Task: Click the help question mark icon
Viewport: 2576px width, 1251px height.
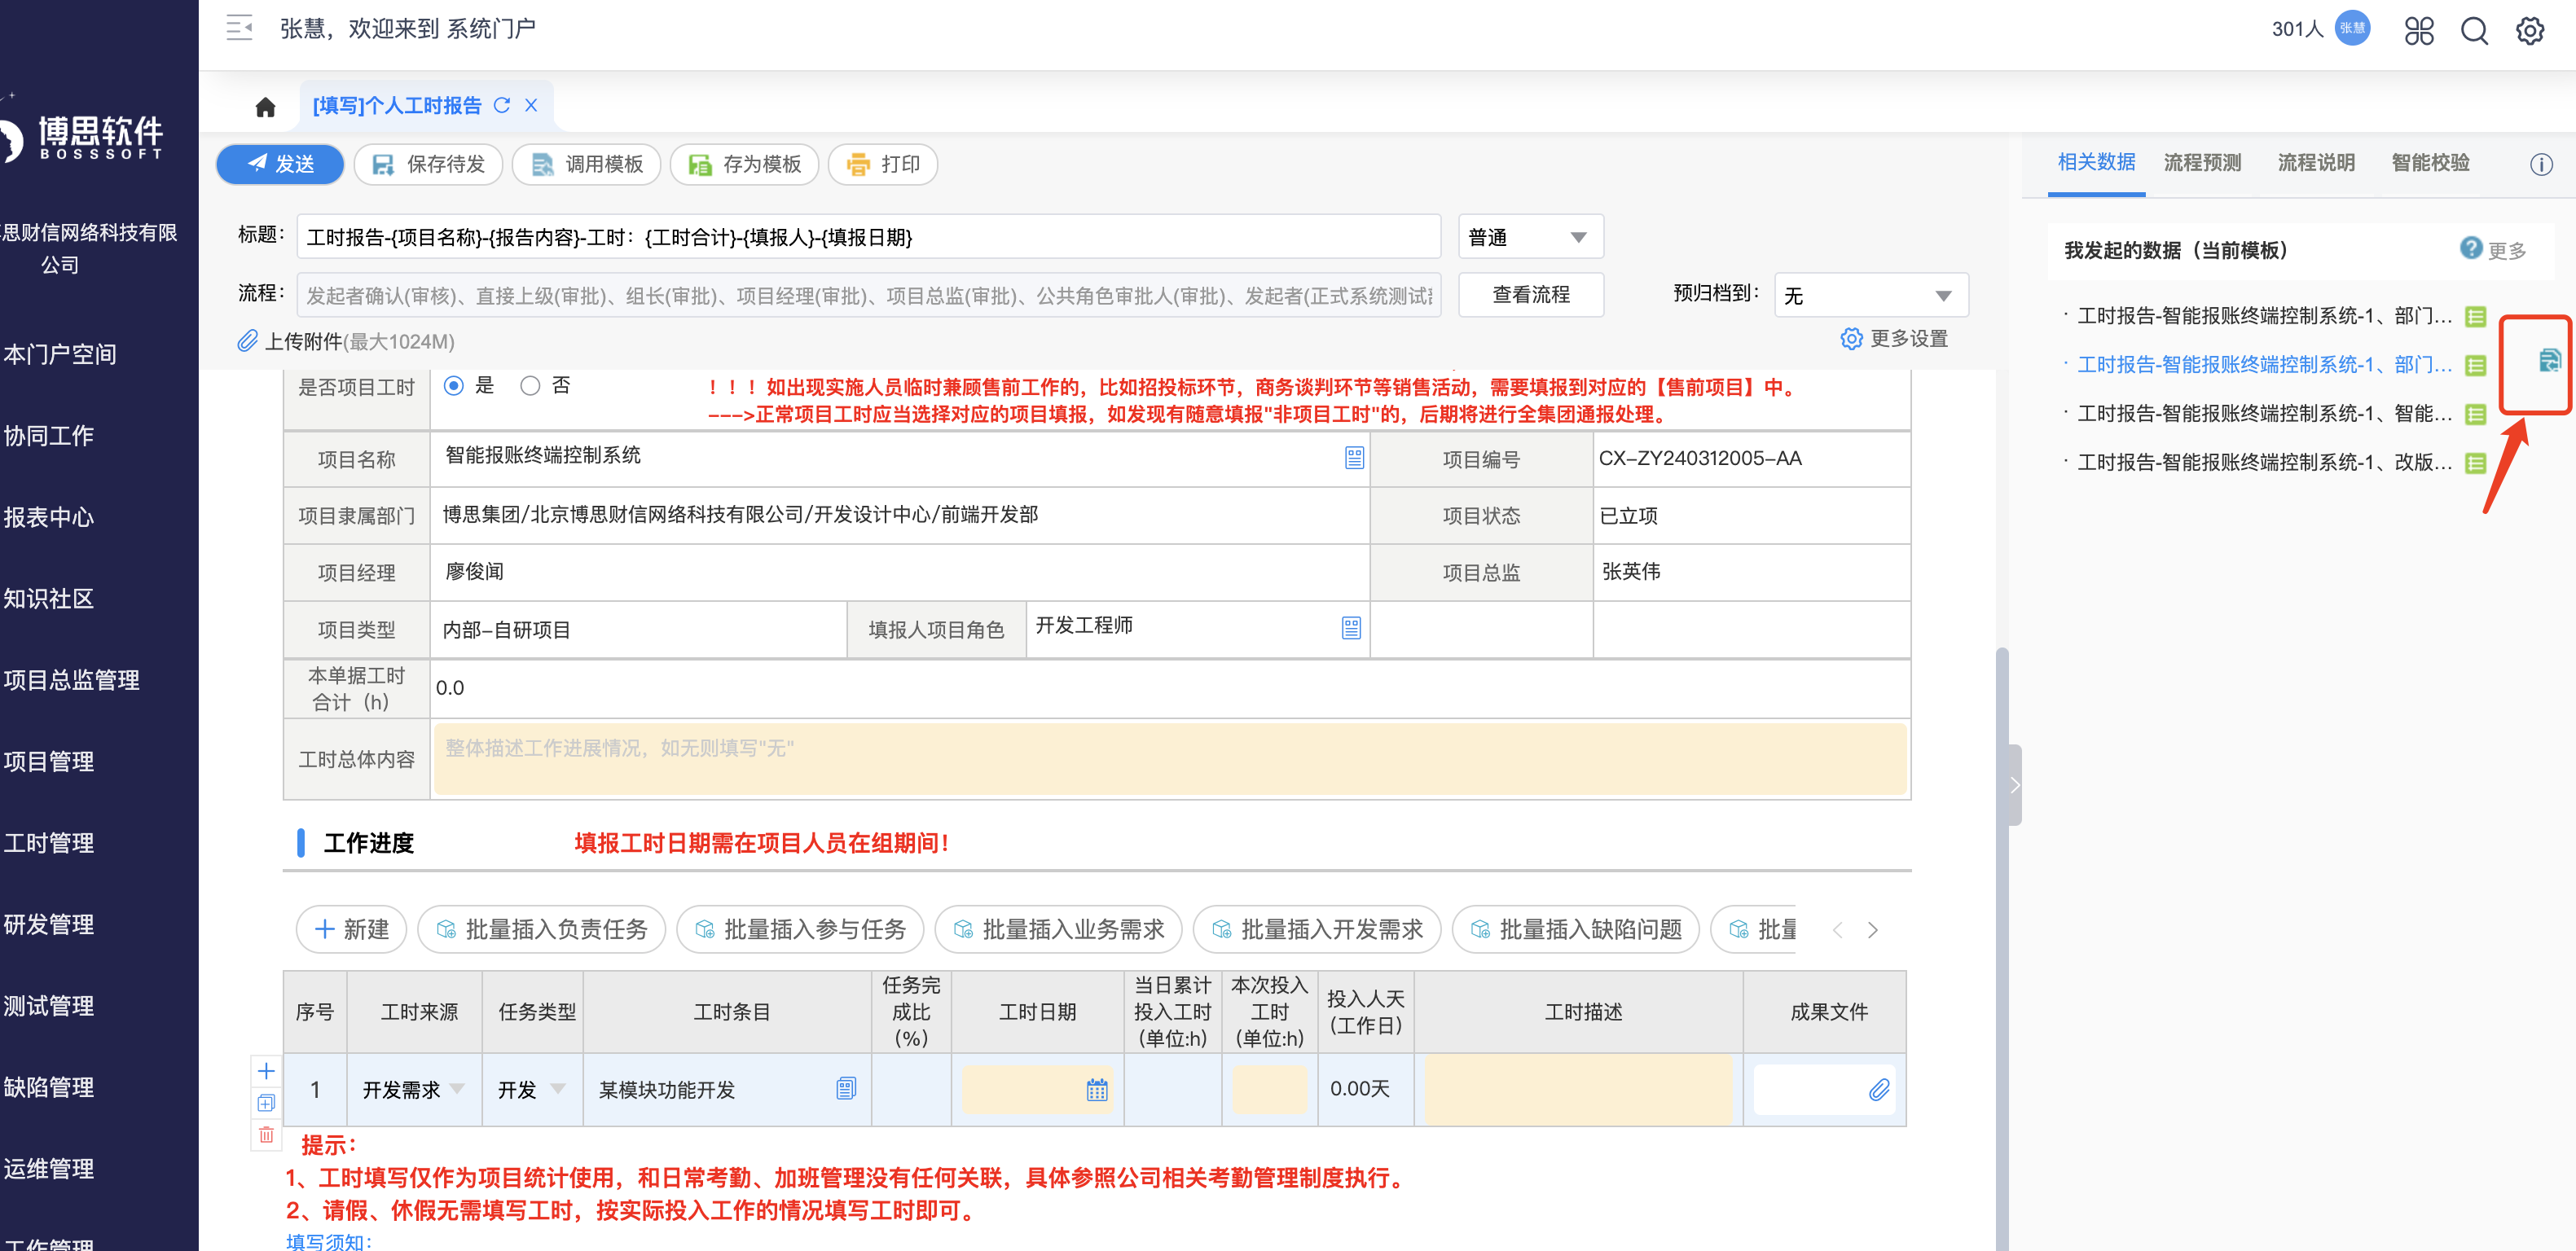Action: (x=2471, y=248)
